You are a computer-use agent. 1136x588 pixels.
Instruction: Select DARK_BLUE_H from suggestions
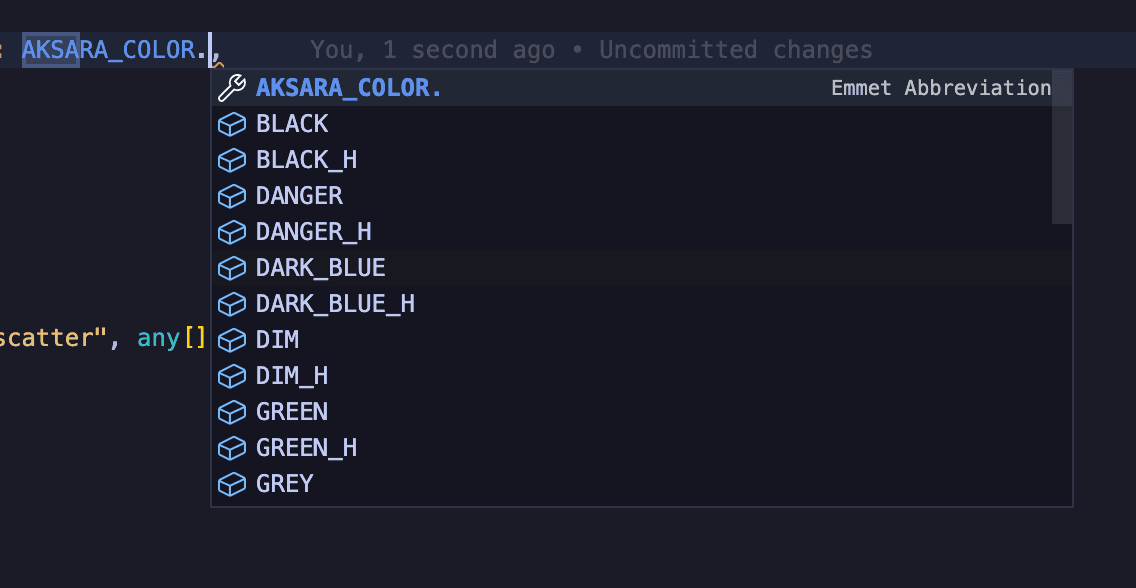pos(335,304)
